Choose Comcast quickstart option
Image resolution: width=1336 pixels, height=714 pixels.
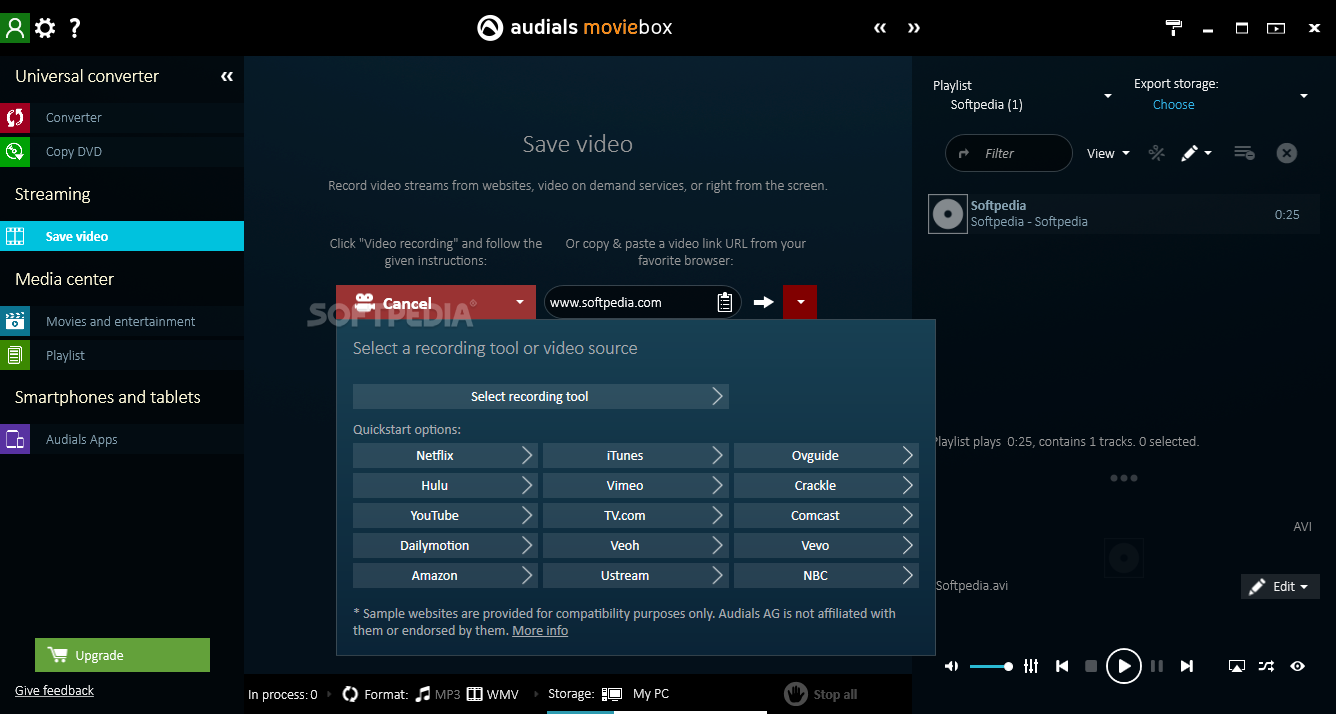pos(826,515)
